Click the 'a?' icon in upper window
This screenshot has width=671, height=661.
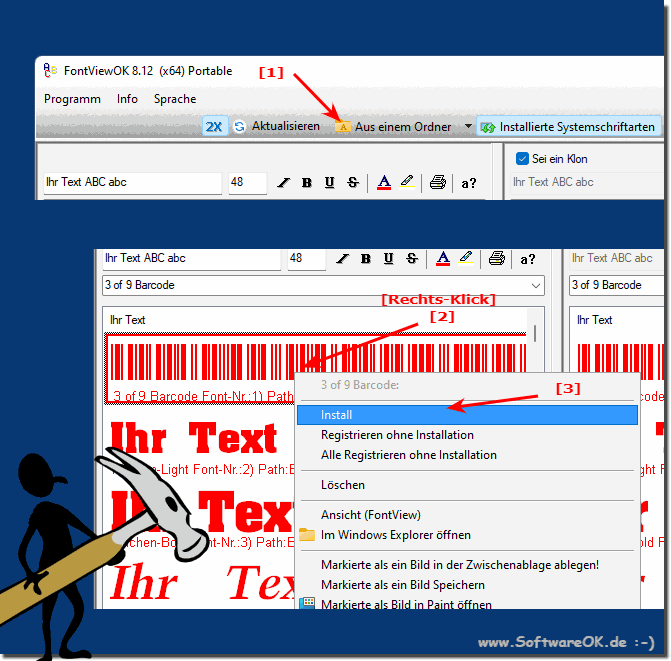point(469,184)
